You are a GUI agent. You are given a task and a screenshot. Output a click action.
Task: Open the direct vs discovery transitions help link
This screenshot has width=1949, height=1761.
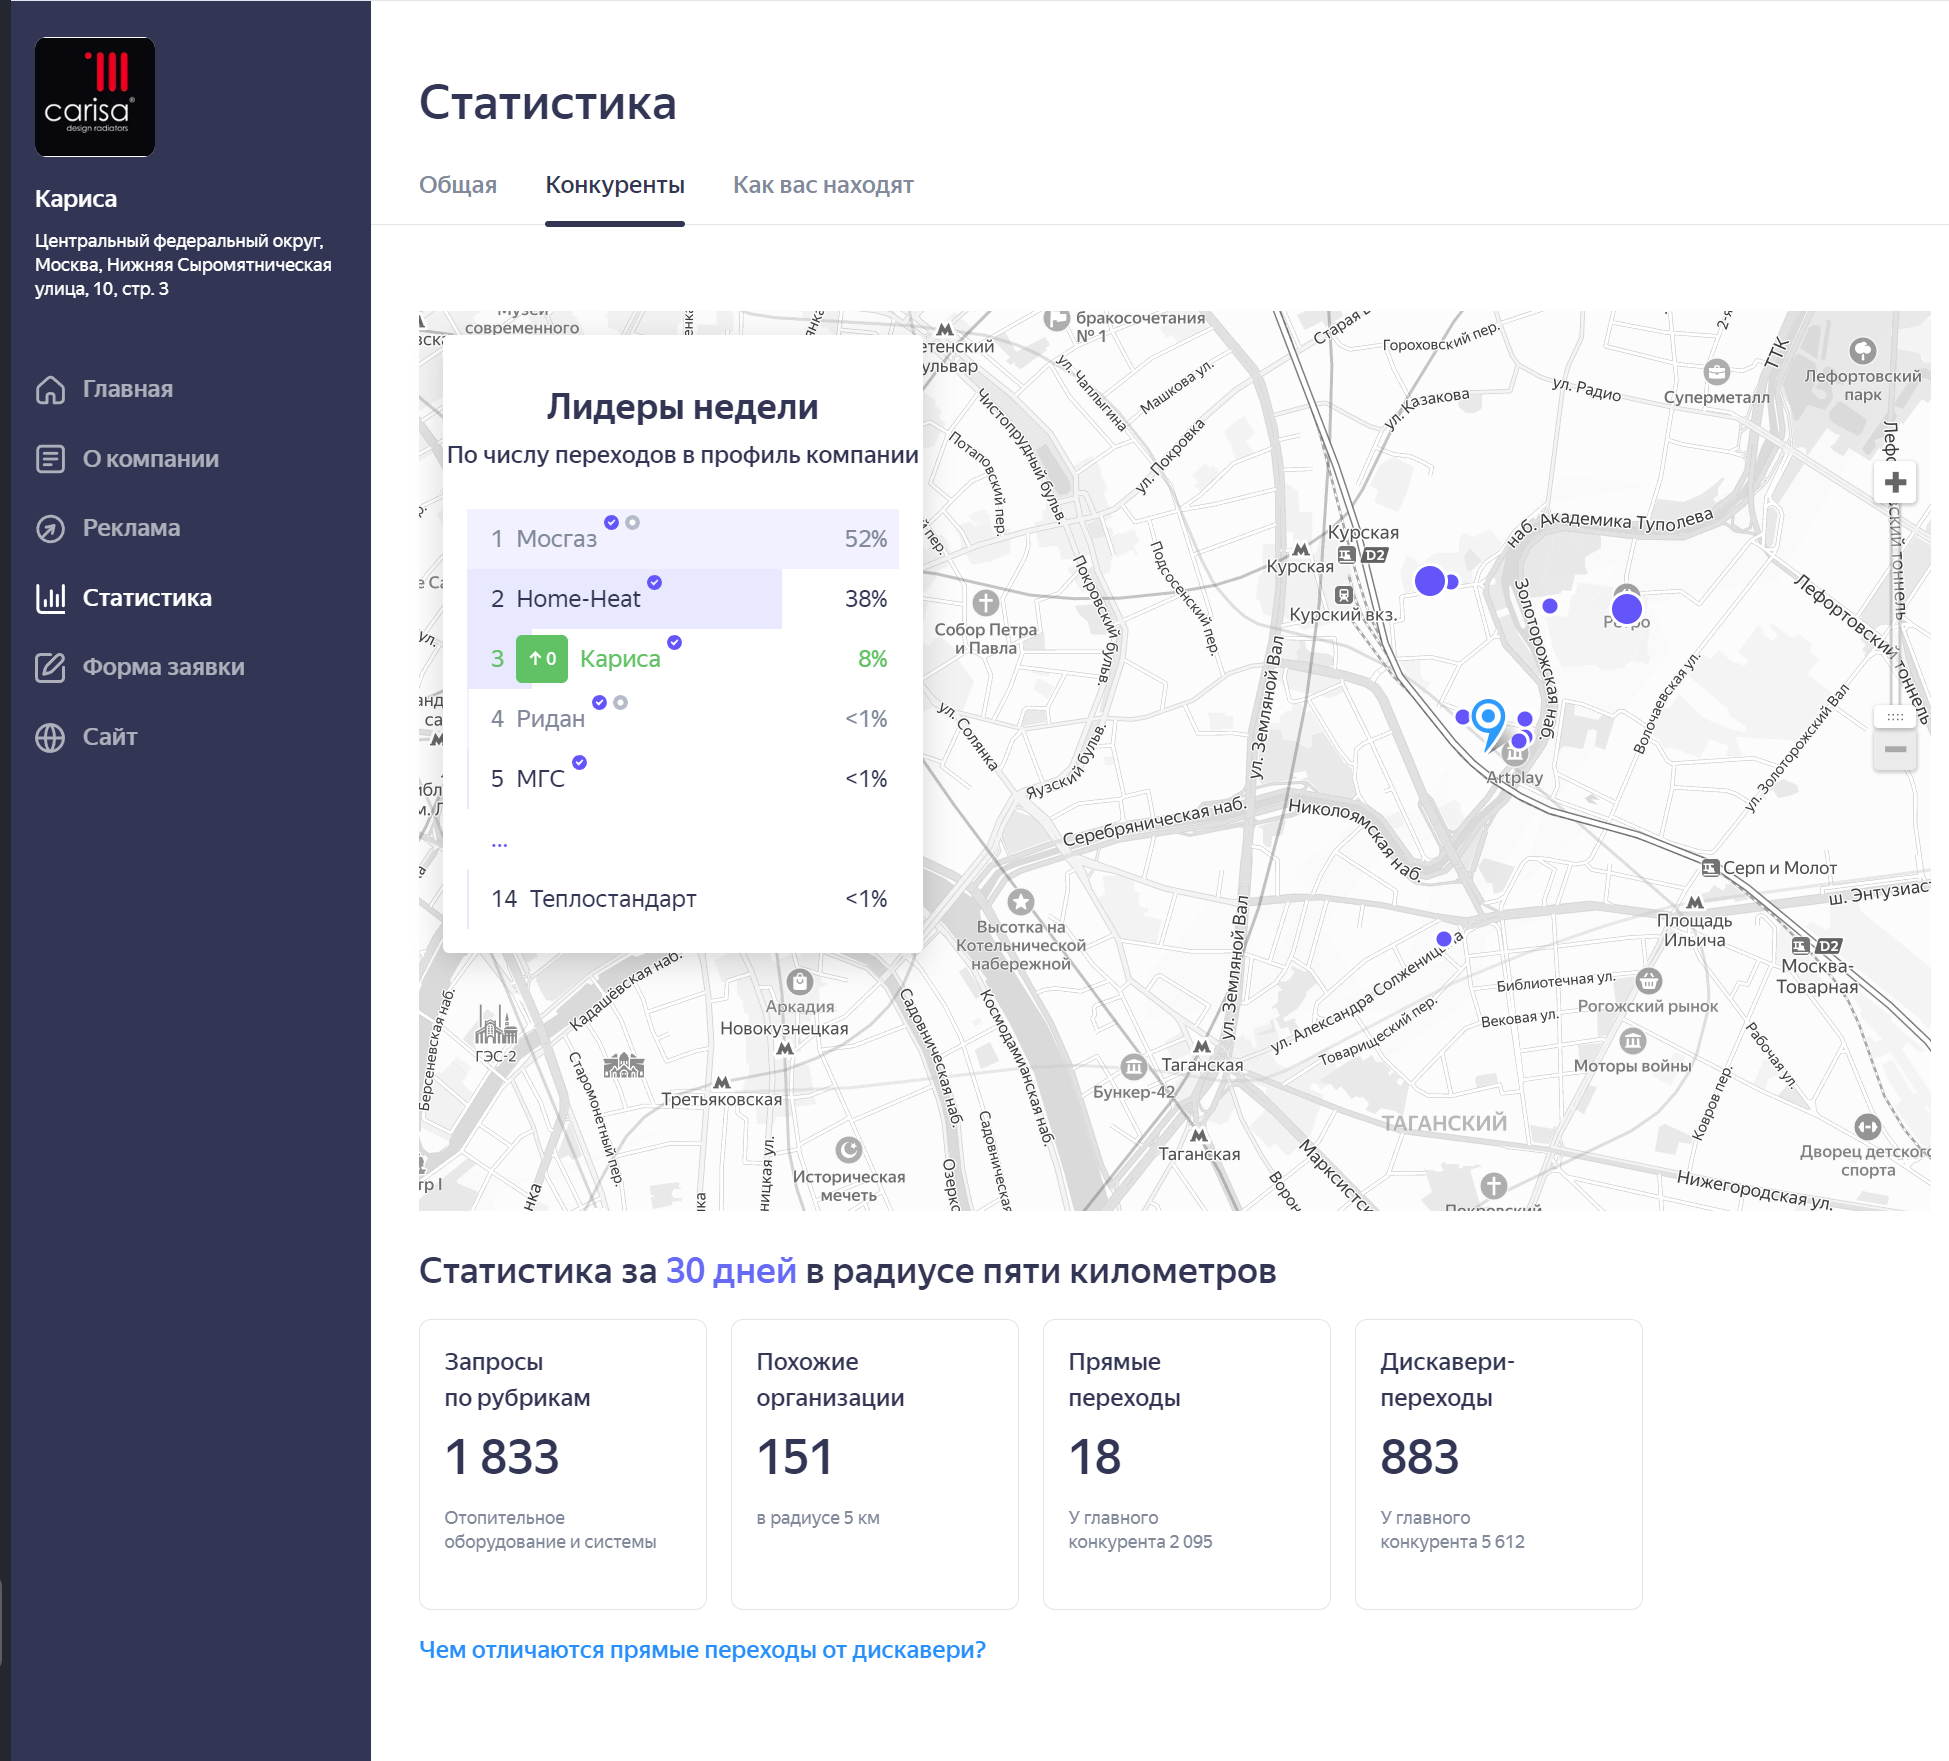pyautogui.click(x=701, y=1650)
